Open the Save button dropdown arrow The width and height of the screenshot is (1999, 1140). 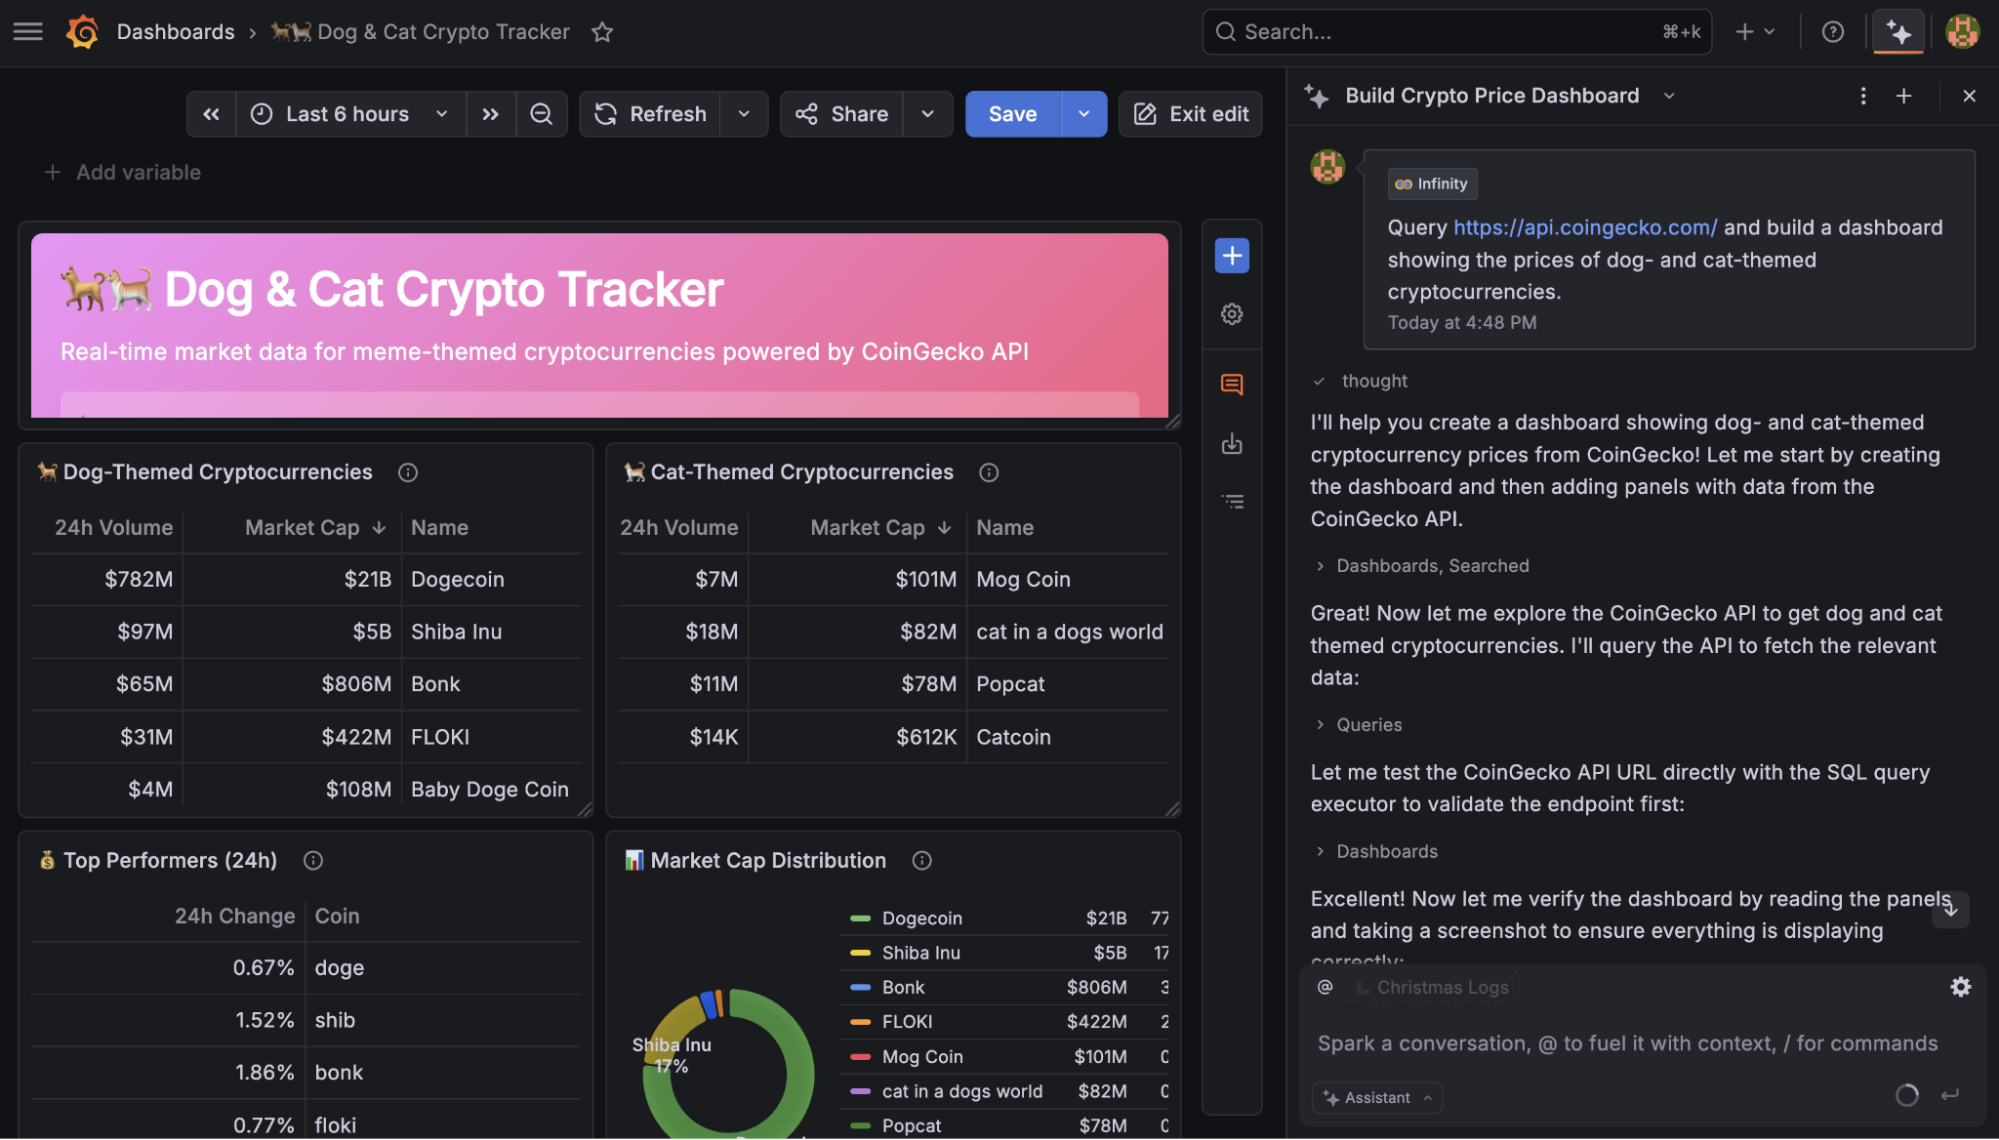(1083, 113)
